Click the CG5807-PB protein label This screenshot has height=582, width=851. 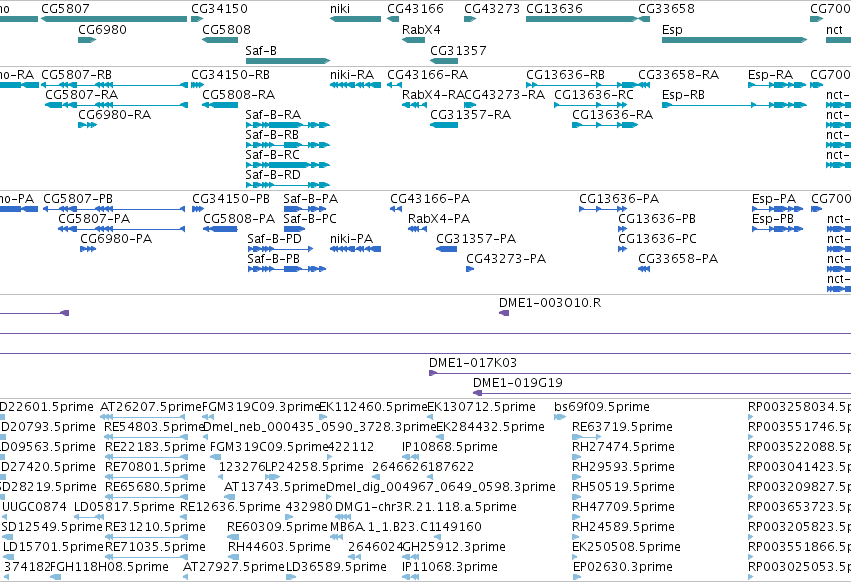[78, 199]
